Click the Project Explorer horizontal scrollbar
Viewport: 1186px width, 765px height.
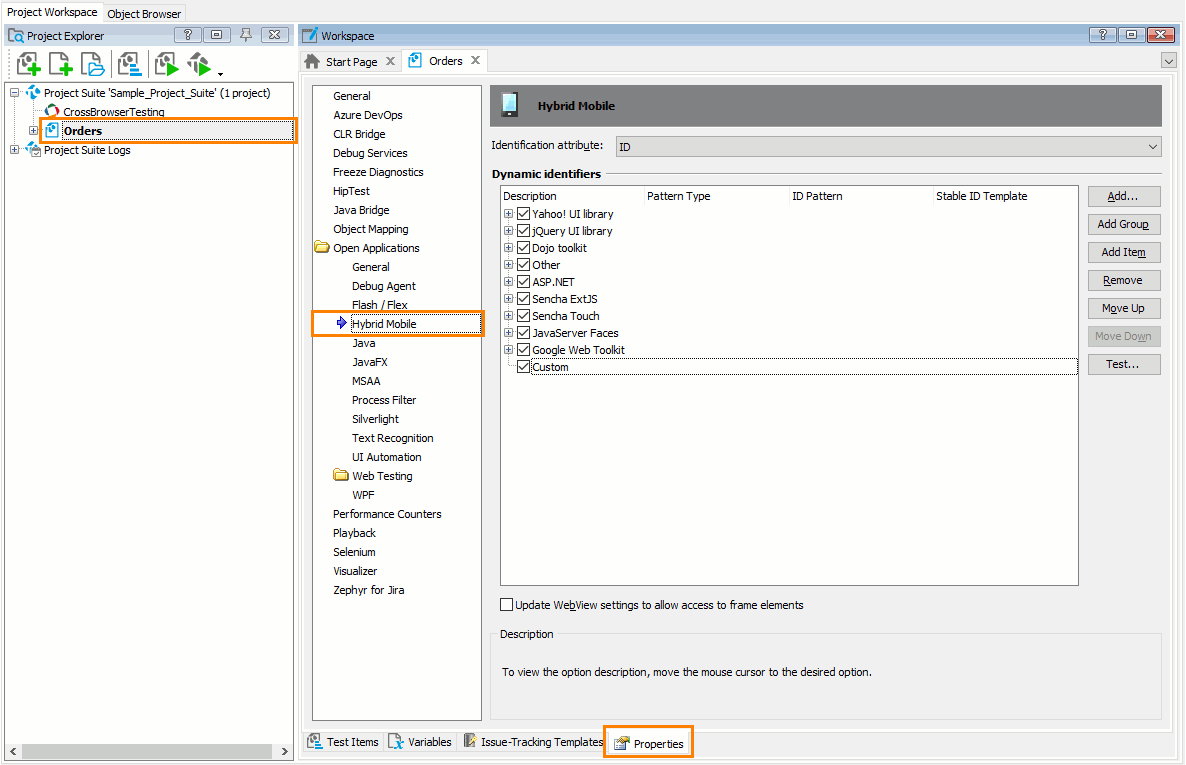[x=146, y=751]
